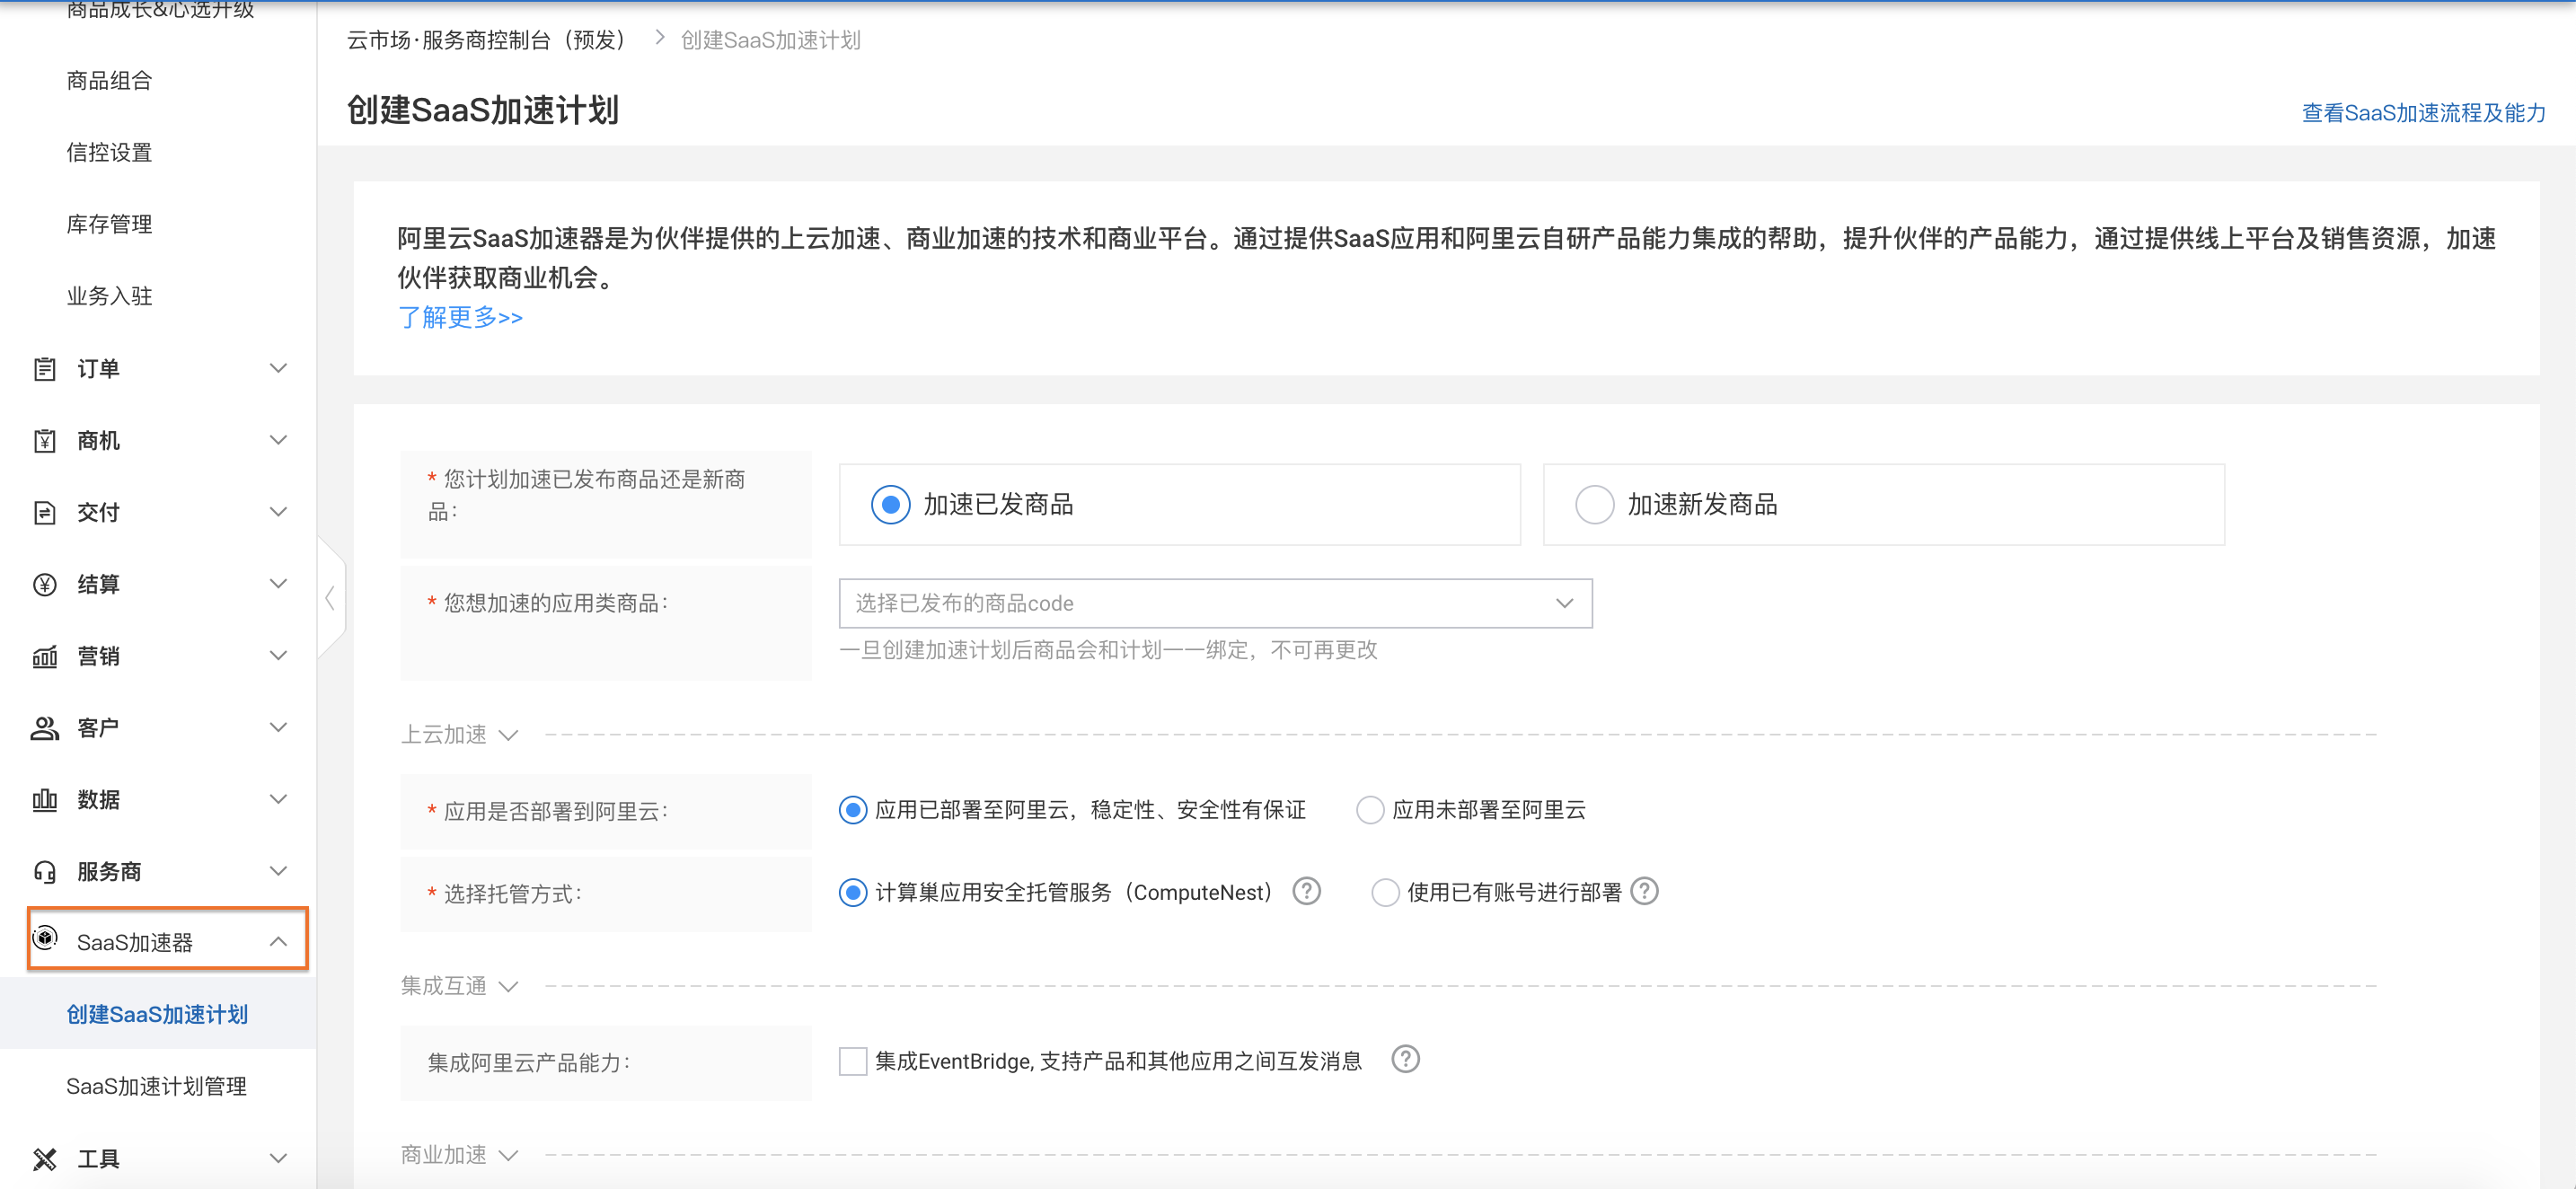Open 信控设置 in the sidebar
Screen dimensions: 2576x1189
110,153
